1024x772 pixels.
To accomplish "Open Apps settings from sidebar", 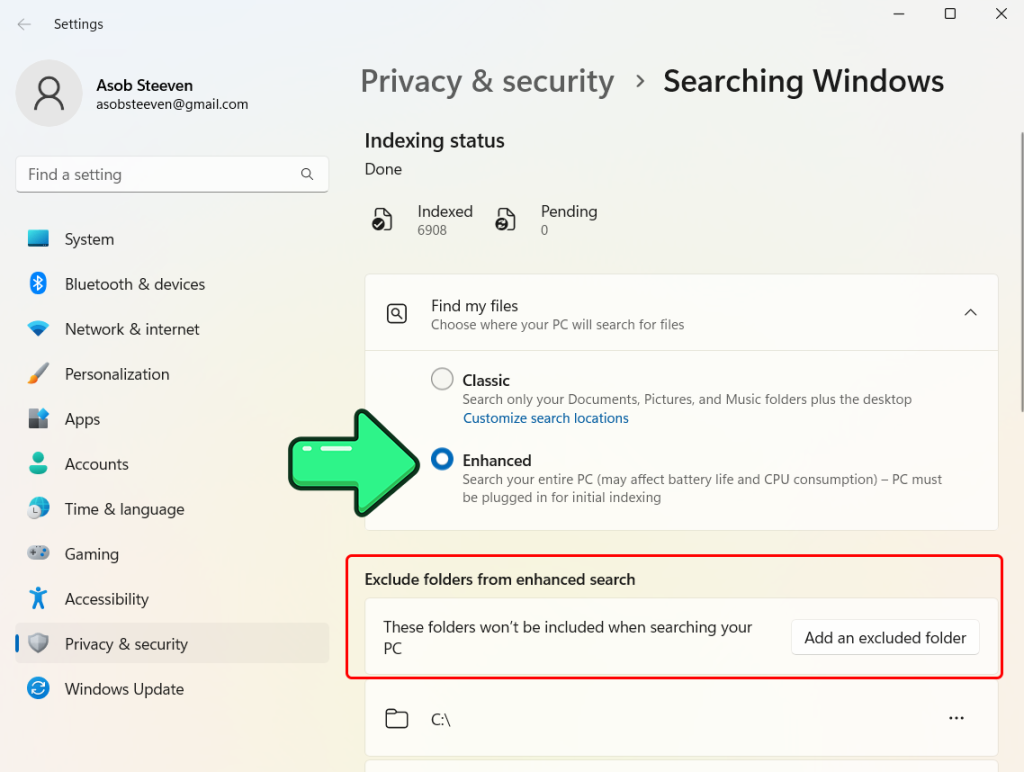I will [82, 419].
